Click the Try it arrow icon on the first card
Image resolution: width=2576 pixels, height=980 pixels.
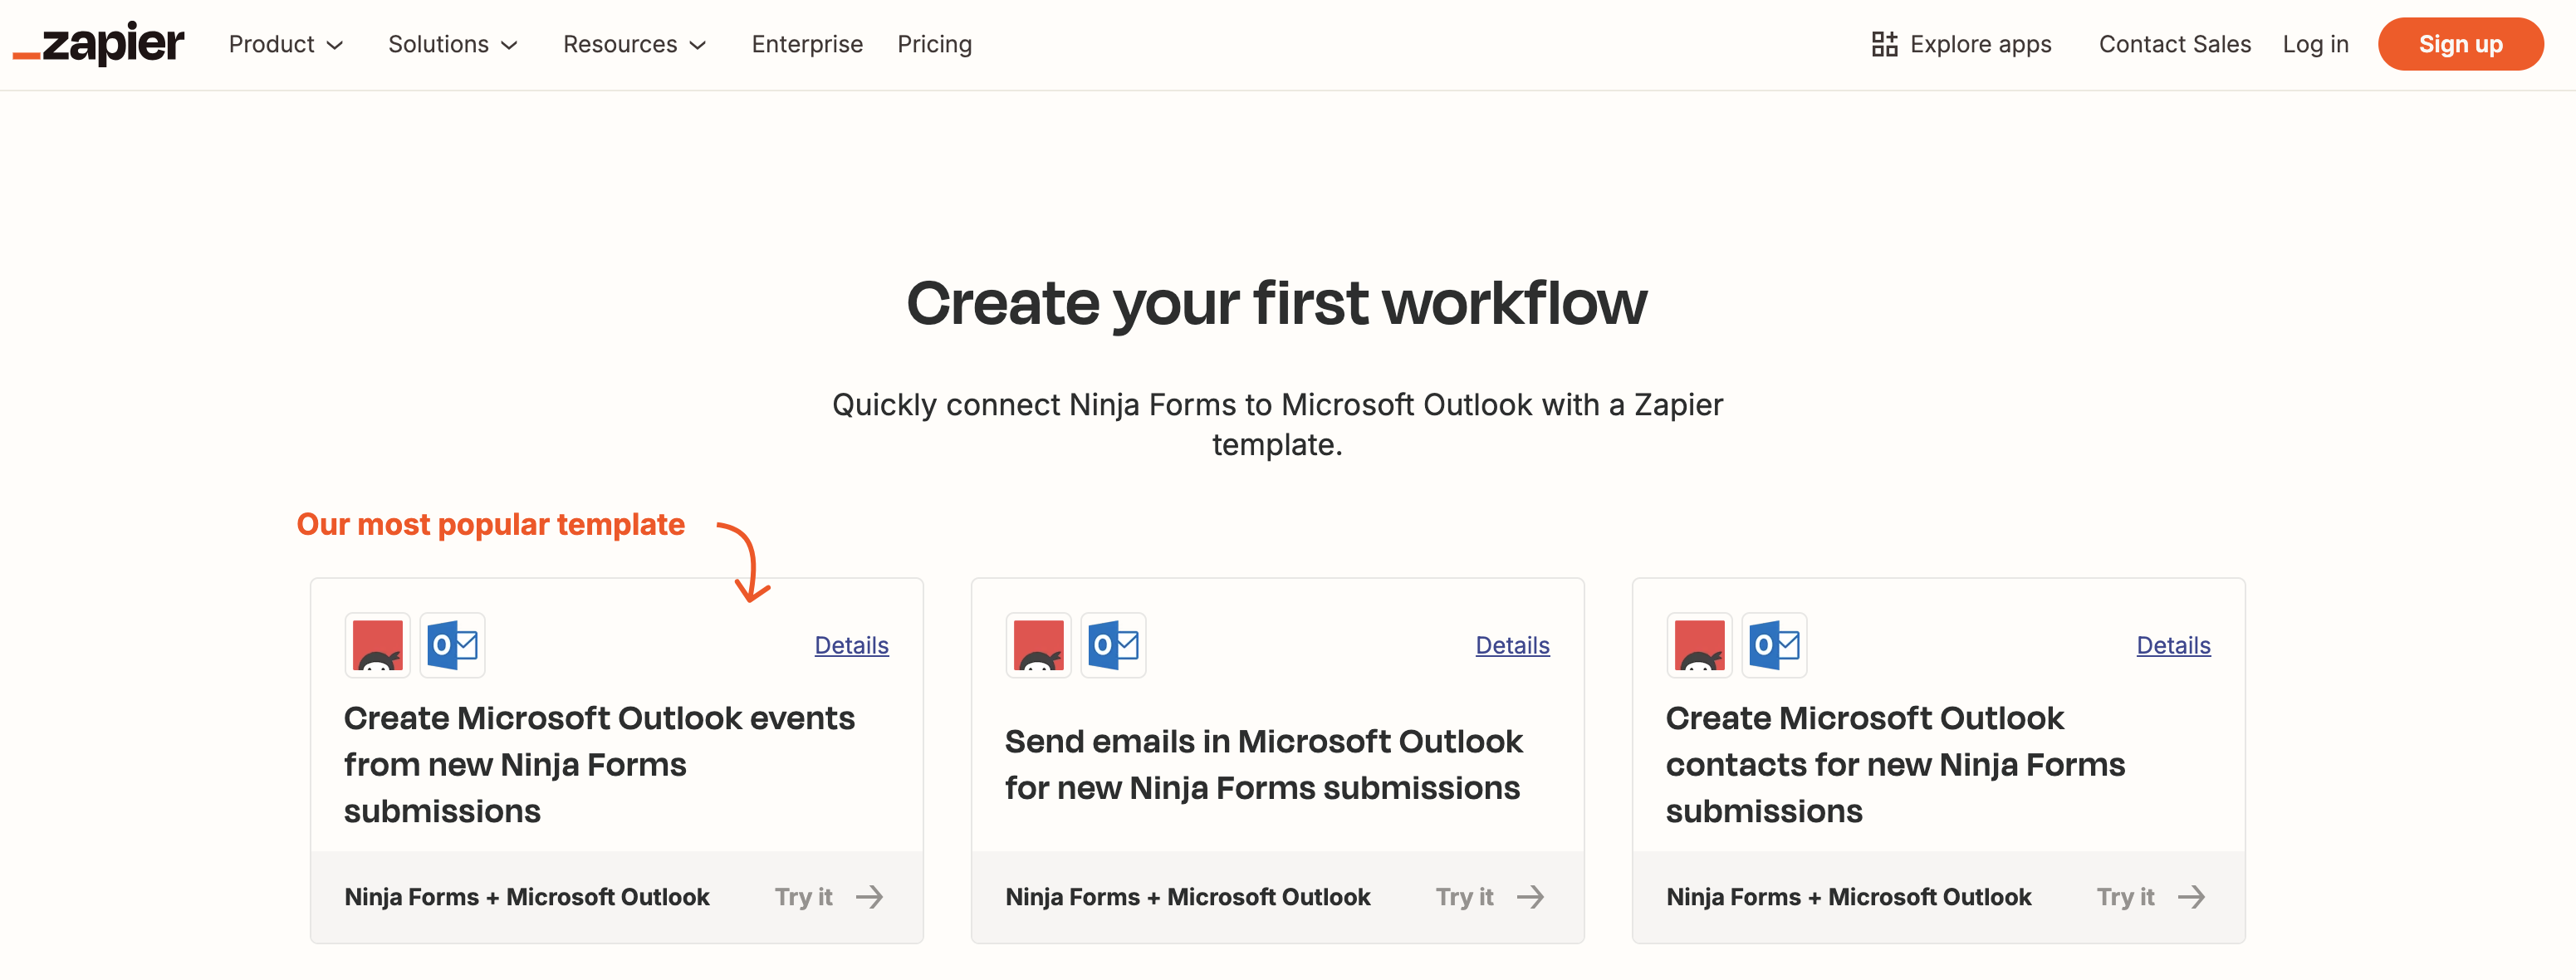tap(870, 896)
